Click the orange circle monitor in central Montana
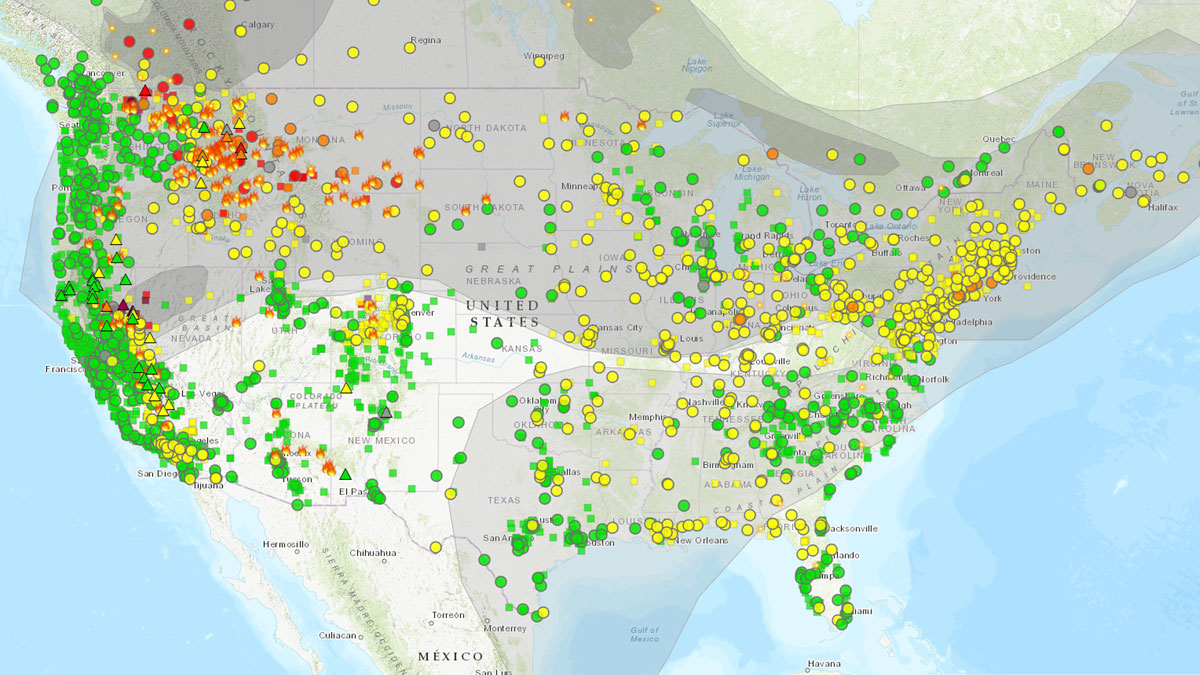The width and height of the screenshot is (1200, 675). point(324,139)
